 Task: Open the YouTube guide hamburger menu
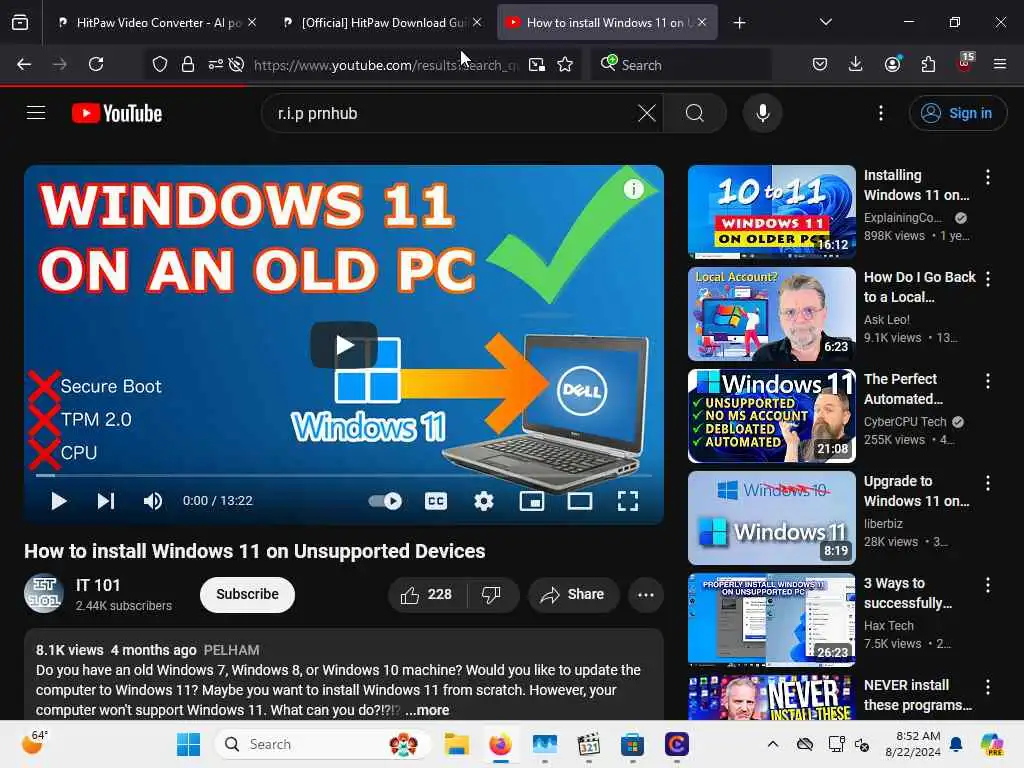pyautogui.click(x=36, y=113)
